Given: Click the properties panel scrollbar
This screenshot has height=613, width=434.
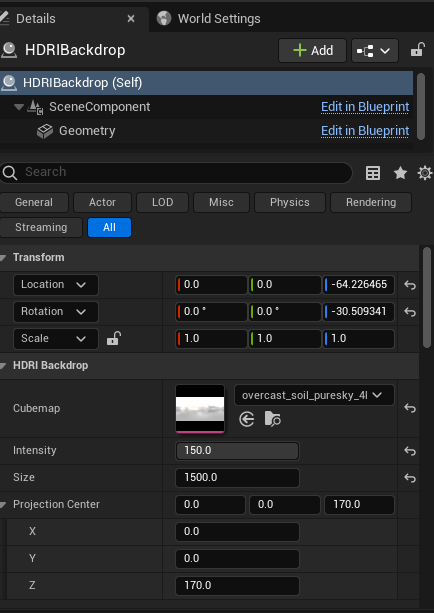Looking at the screenshot, I should tap(427, 297).
